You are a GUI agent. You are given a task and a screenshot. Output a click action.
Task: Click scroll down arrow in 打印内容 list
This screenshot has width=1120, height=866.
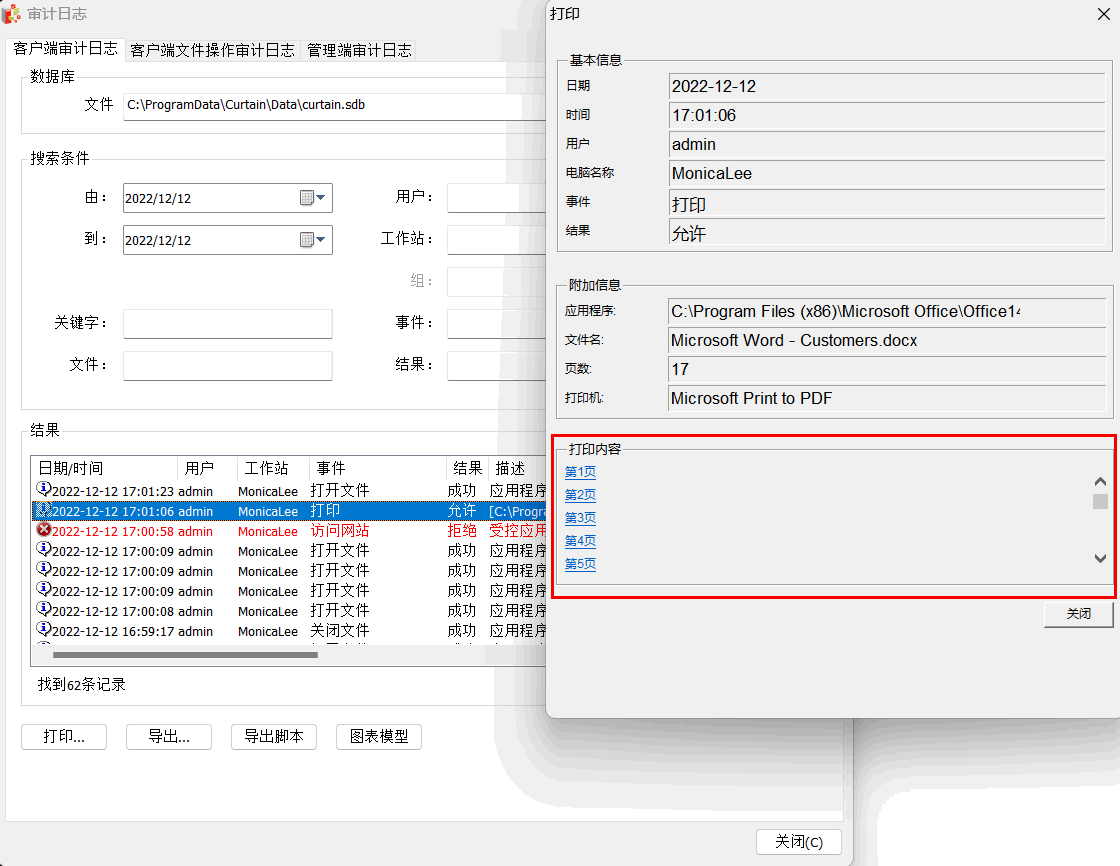click(1100, 558)
